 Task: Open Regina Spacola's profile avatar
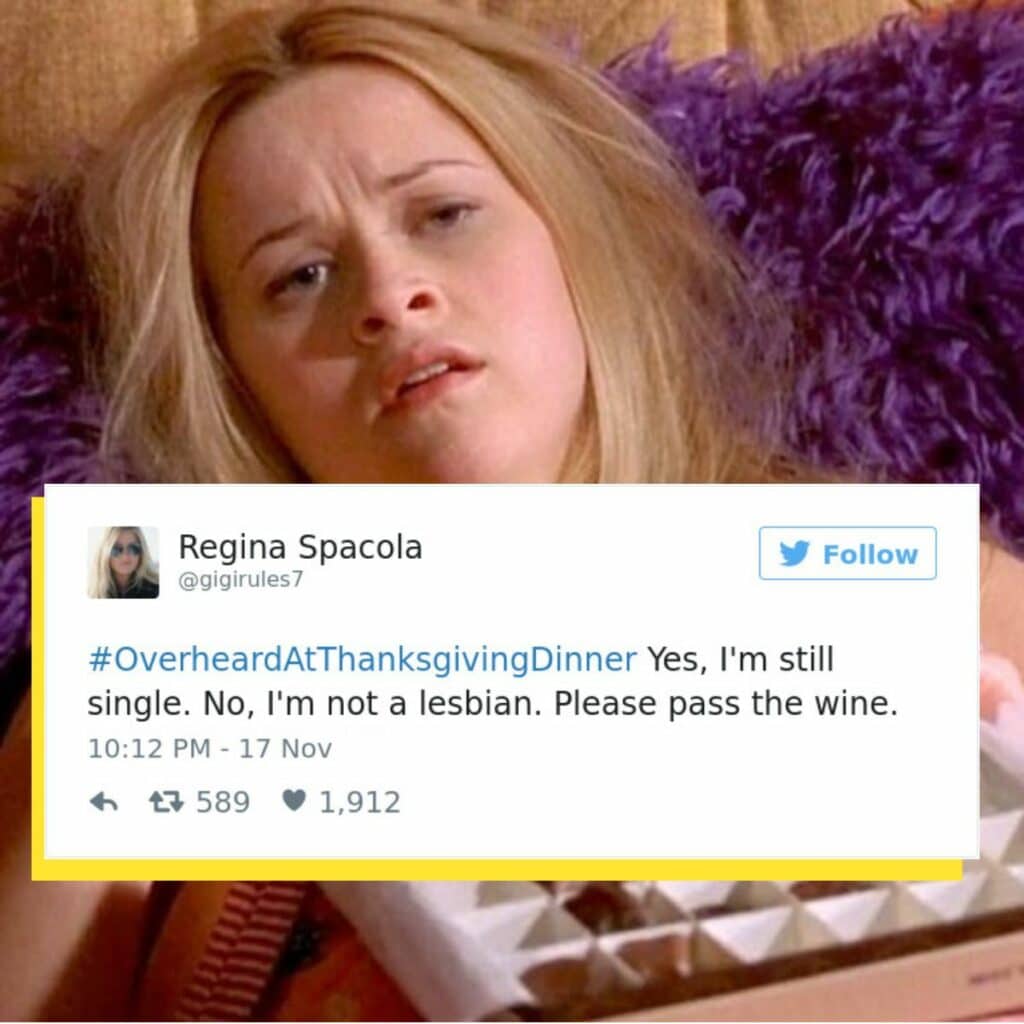tap(123, 562)
